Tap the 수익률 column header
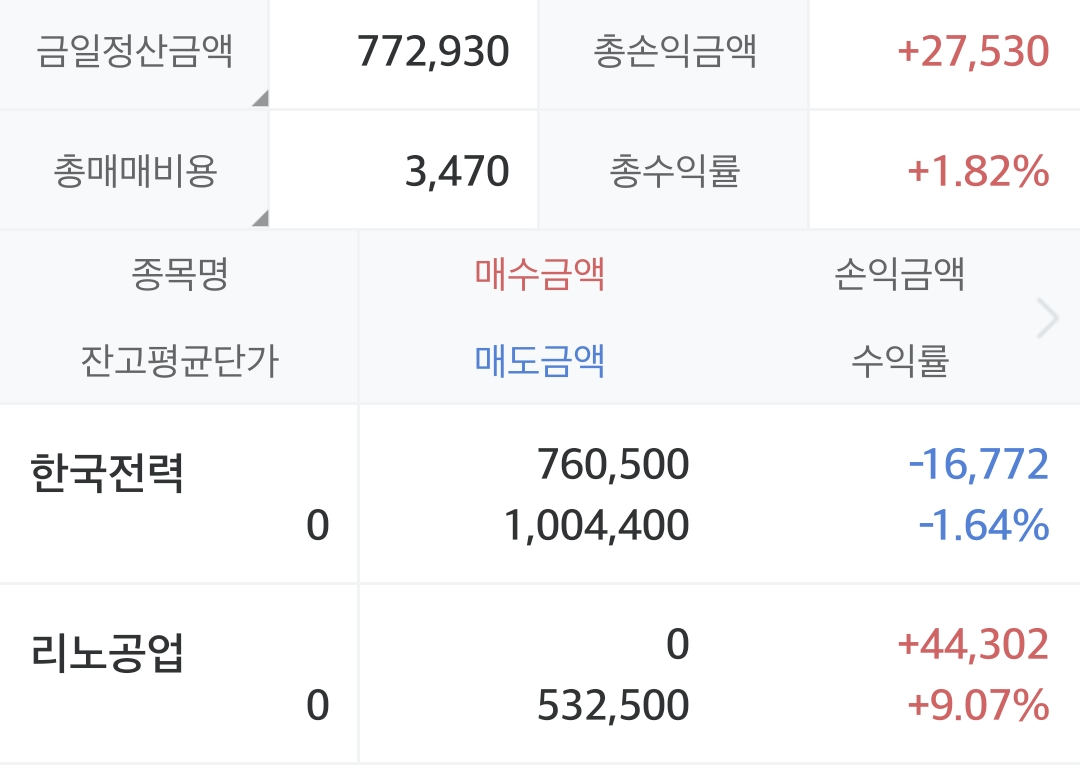Screen dimensions: 1080x775 point(900,360)
